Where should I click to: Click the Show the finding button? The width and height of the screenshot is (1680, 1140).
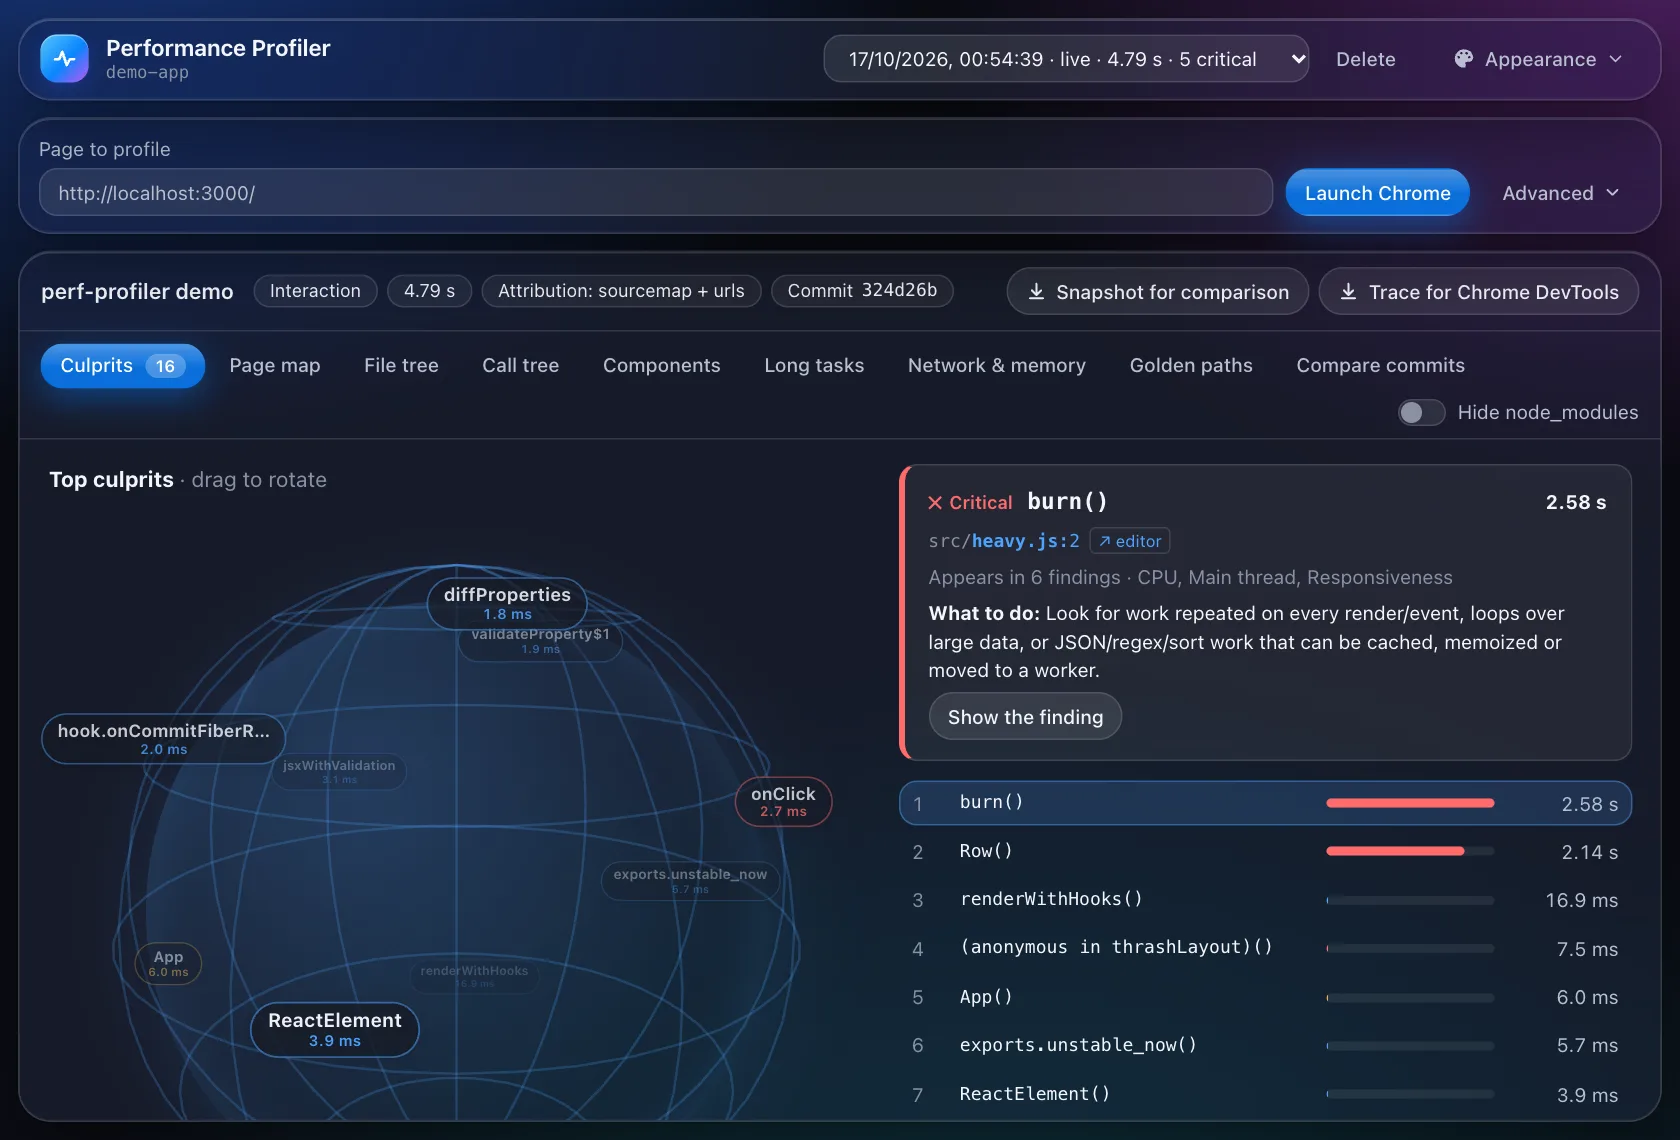coord(1025,717)
